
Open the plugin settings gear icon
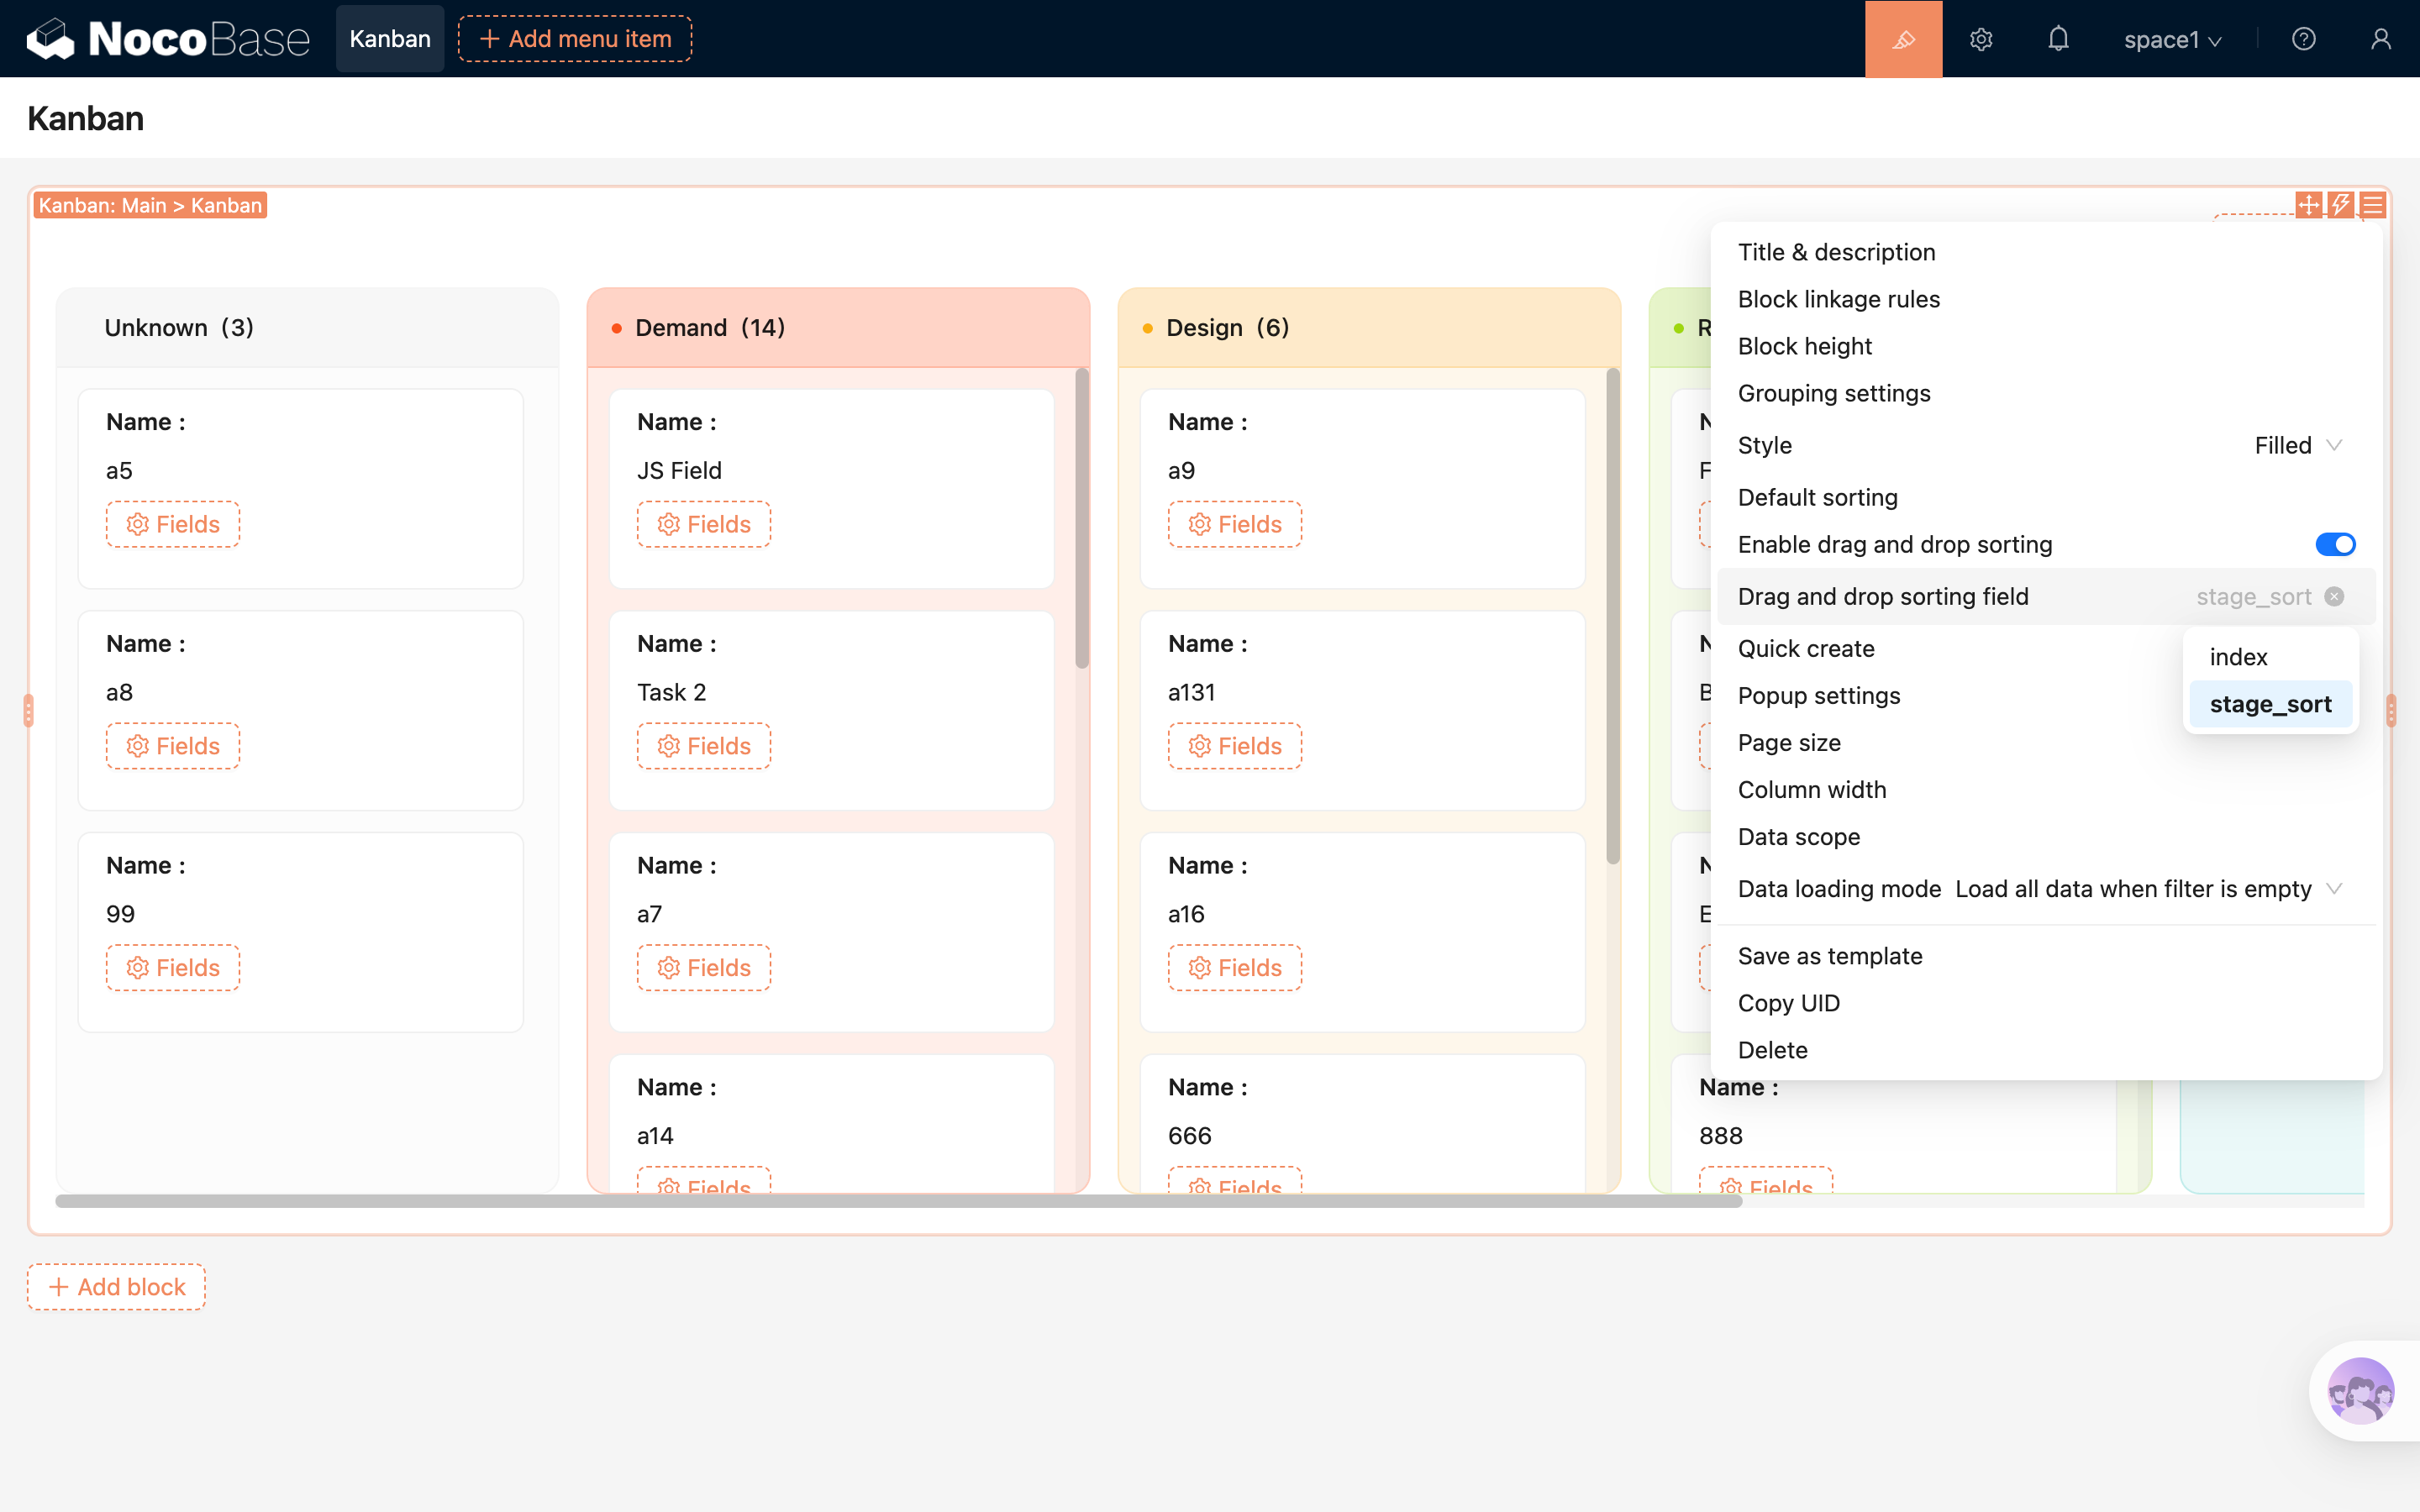click(1981, 39)
